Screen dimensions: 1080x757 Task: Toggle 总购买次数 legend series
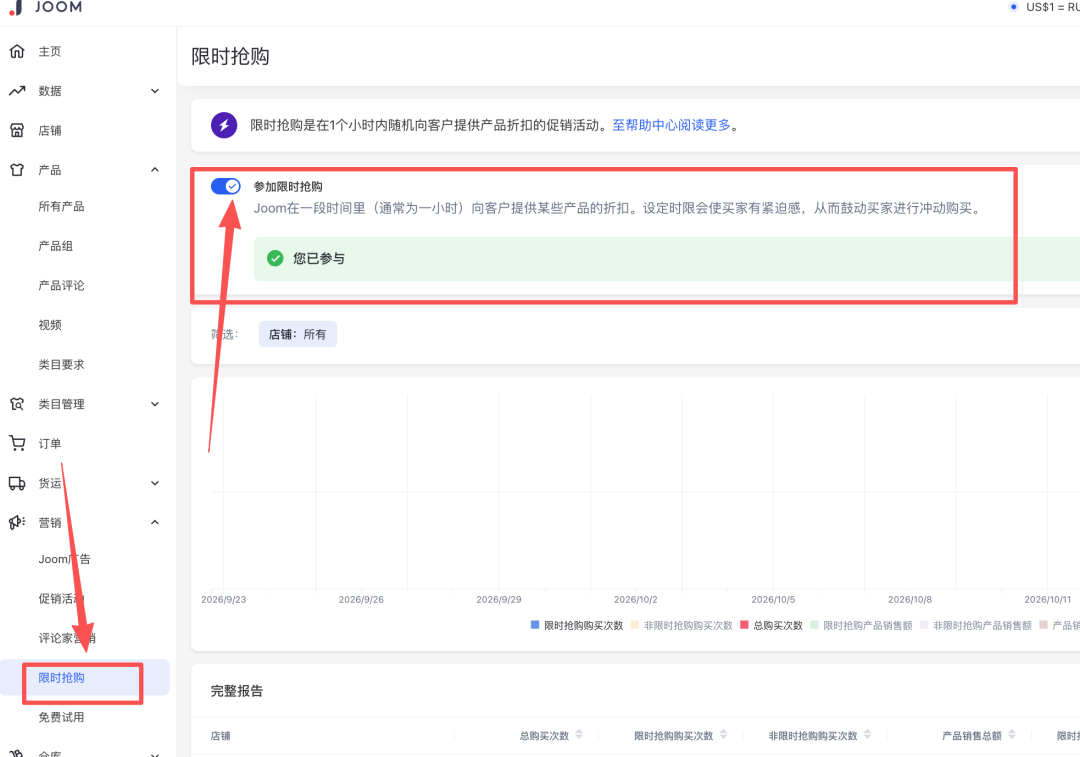pyautogui.click(x=771, y=625)
